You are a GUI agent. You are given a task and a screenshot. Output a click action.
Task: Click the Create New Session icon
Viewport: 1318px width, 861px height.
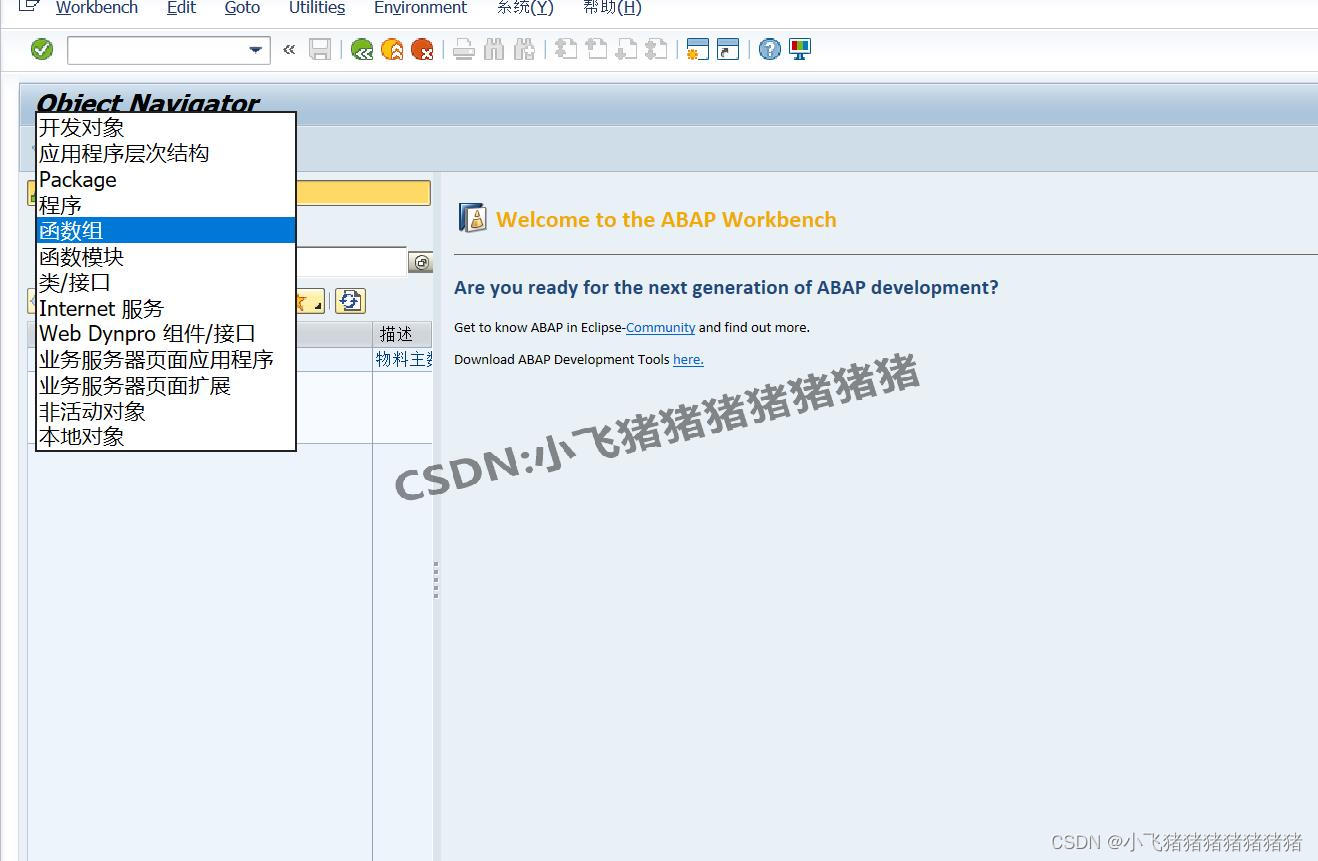pos(698,49)
